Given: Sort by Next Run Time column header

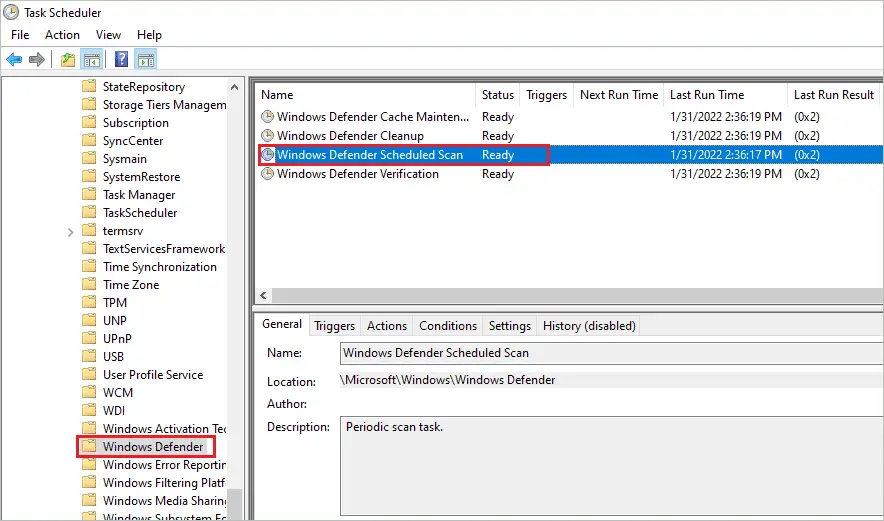Looking at the screenshot, I should point(619,95).
